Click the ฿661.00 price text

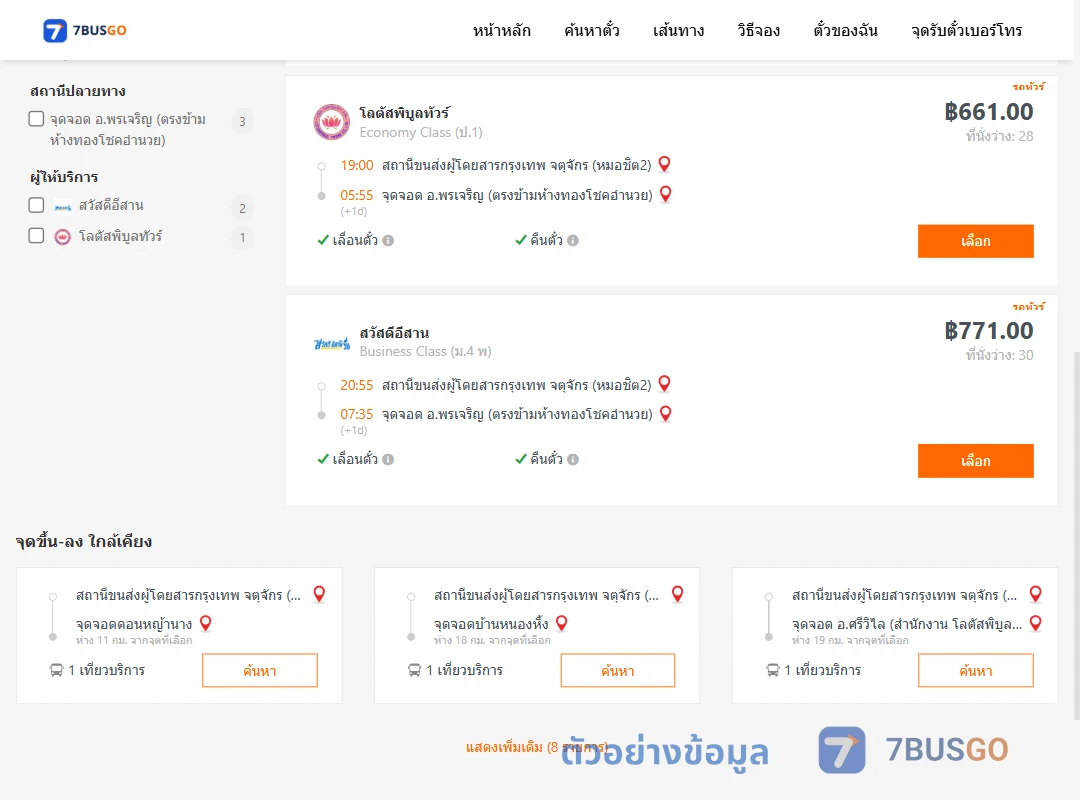coord(988,112)
